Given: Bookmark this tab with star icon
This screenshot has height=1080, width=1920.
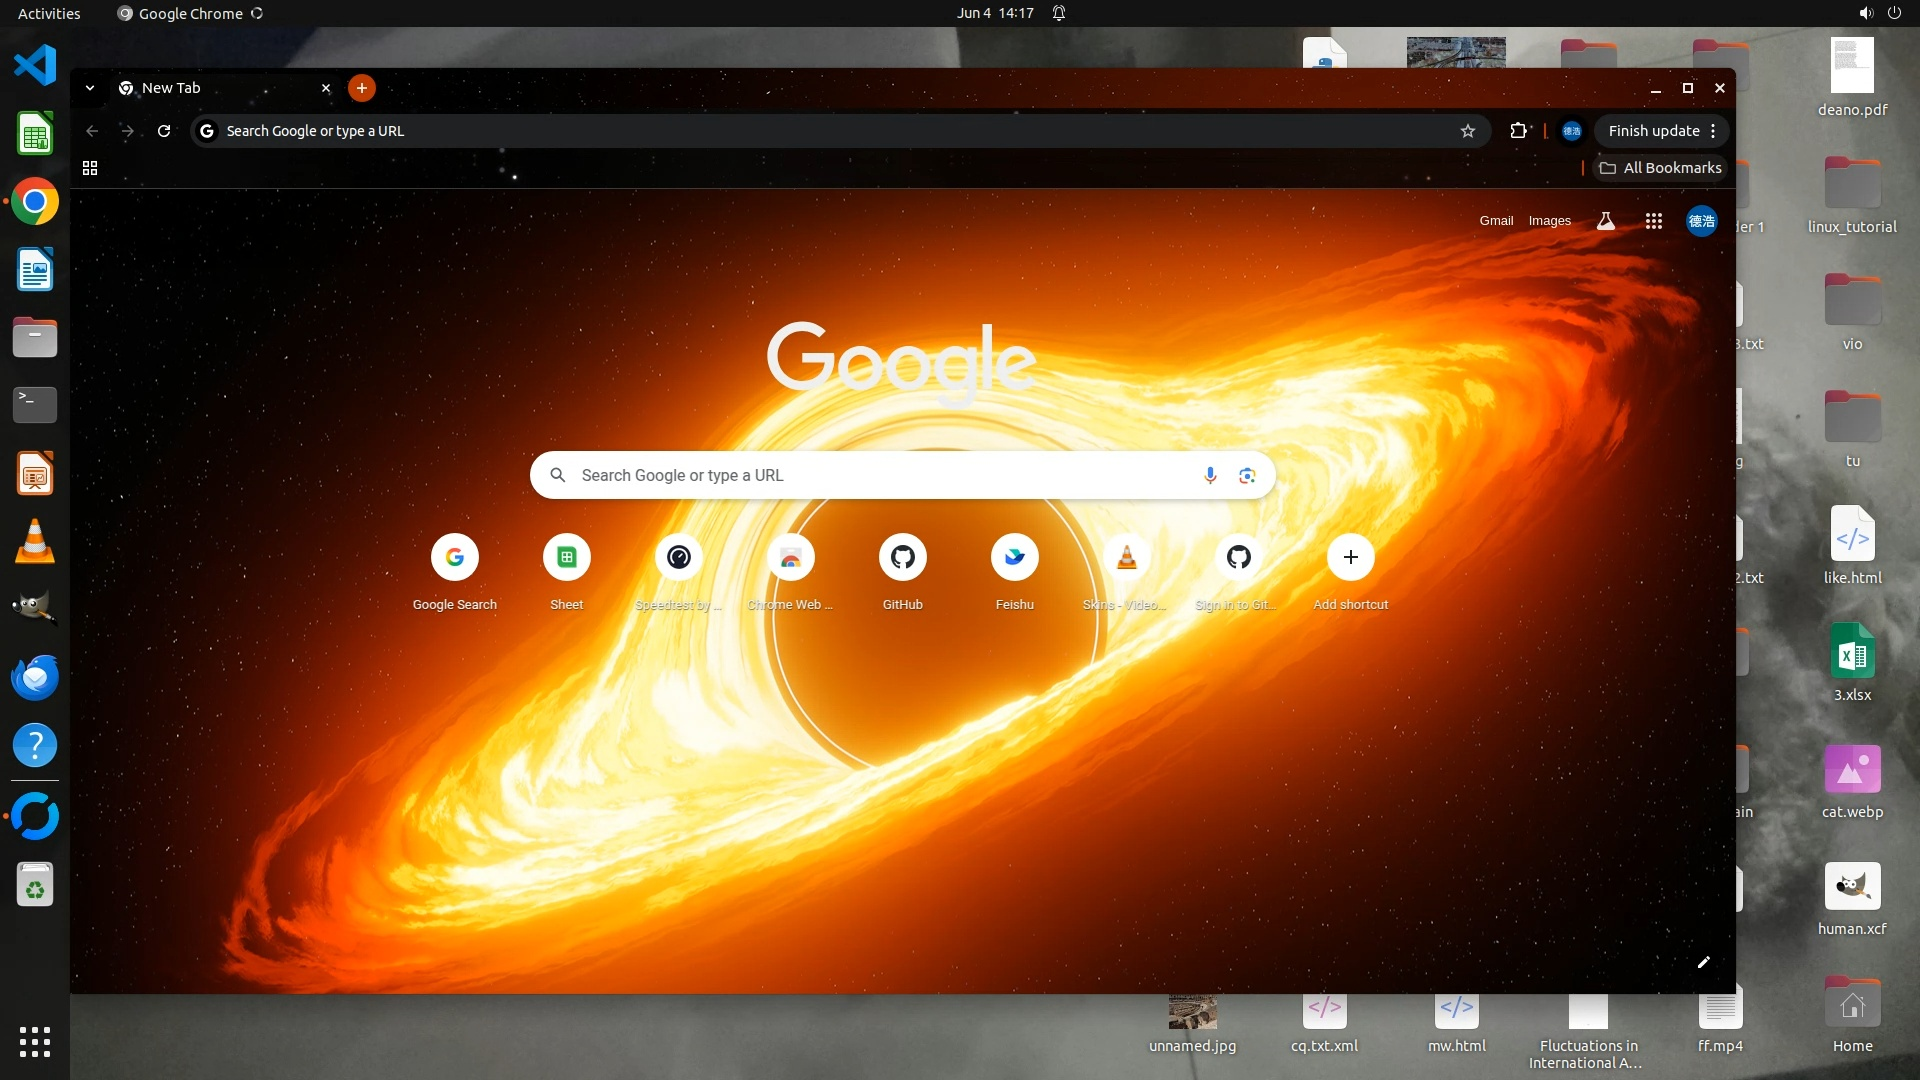Looking at the screenshot, I should pos(1467,131).
